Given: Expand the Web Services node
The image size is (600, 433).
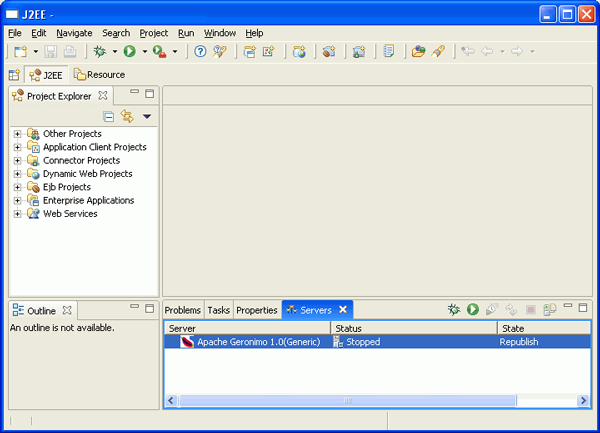Looking at the screenshot, I should [x=17, y=214].
